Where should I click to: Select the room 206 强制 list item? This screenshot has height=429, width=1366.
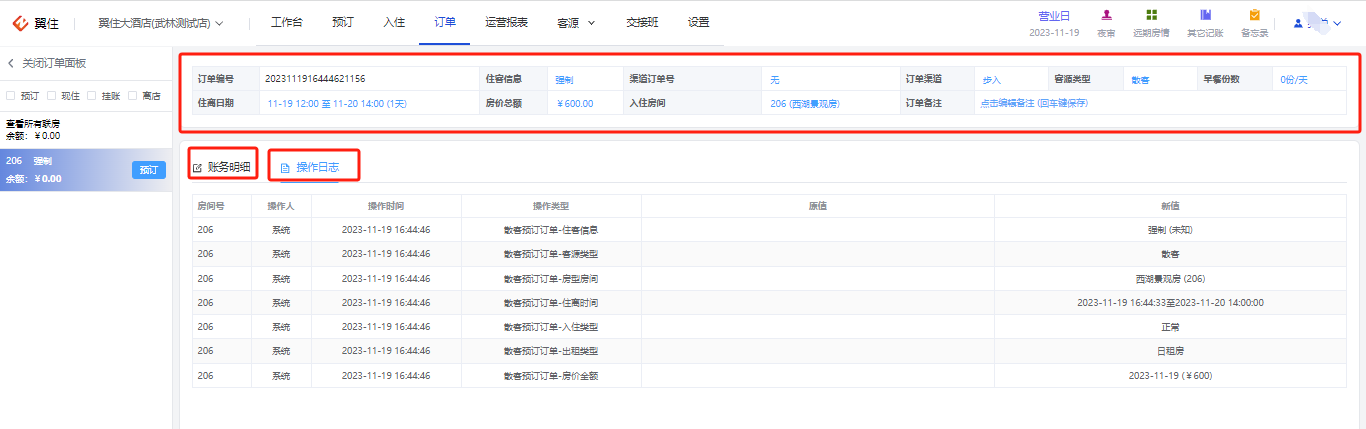click(87, 170)
